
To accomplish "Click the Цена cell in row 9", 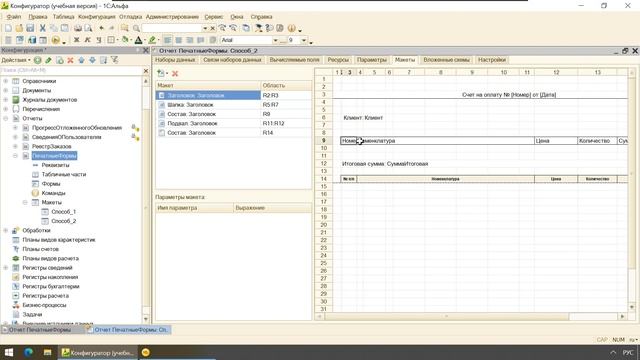I will [556, 141].
